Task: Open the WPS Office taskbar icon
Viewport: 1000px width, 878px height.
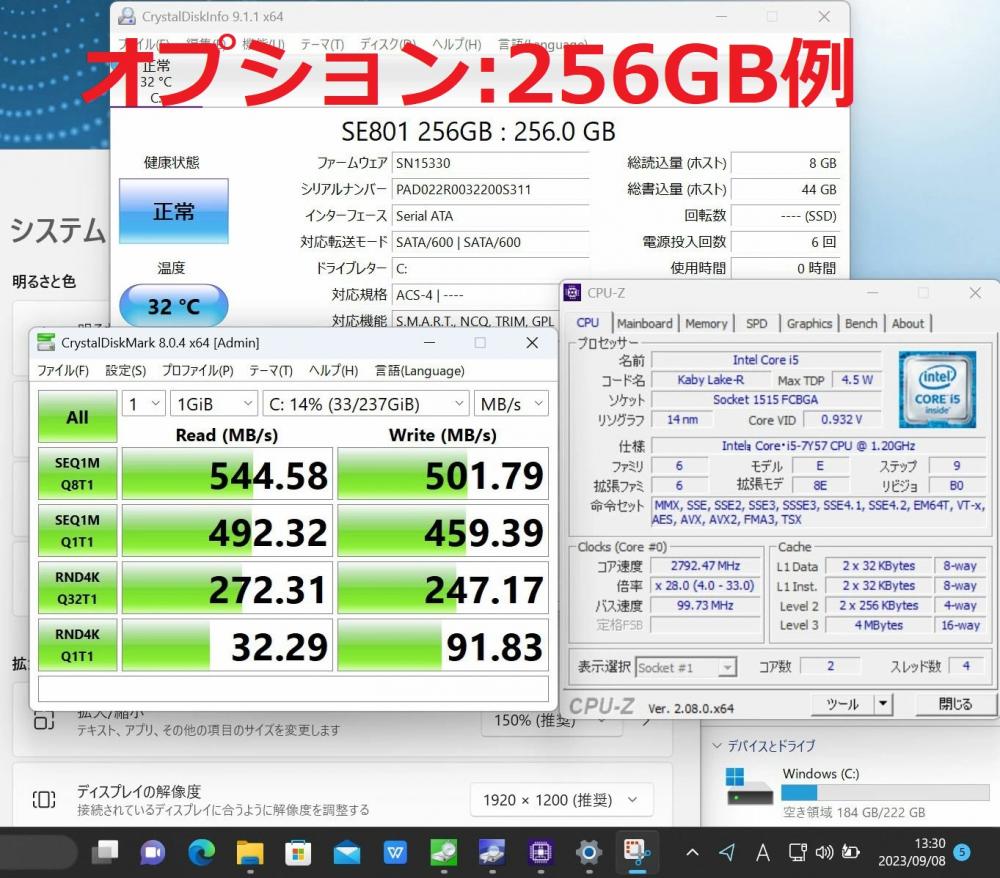Action: pyautogui.click(x=395, y=852)
